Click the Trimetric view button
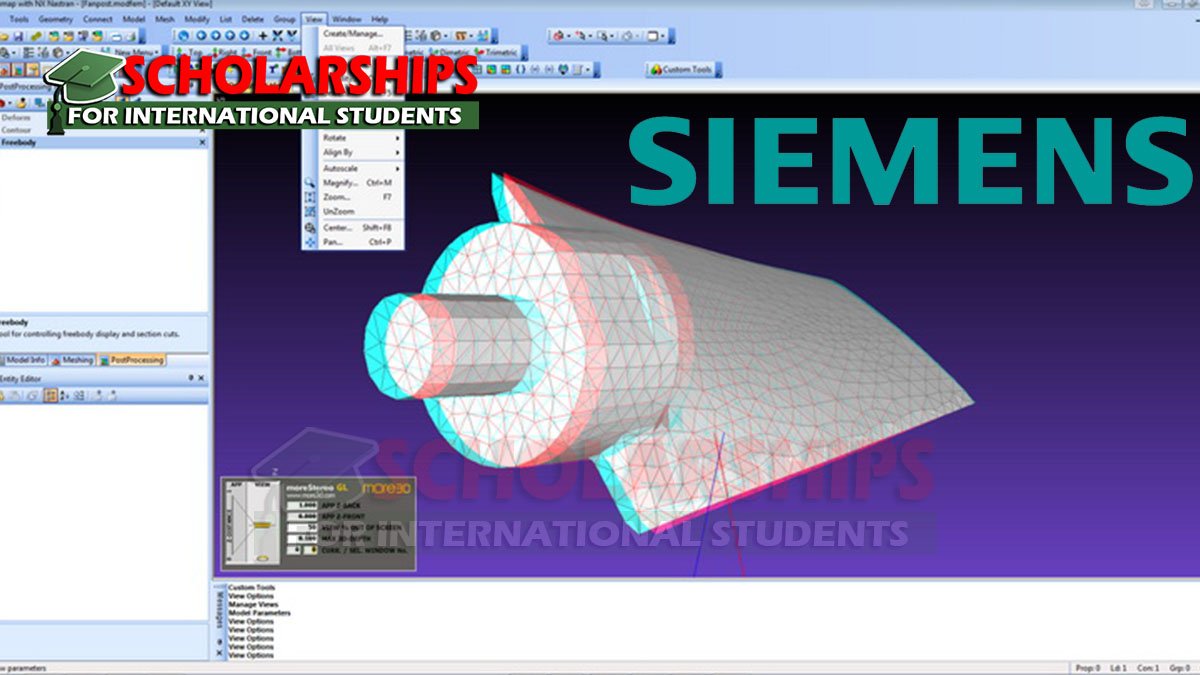Viewport: 1200px width, 675px height. click(496, 52)
